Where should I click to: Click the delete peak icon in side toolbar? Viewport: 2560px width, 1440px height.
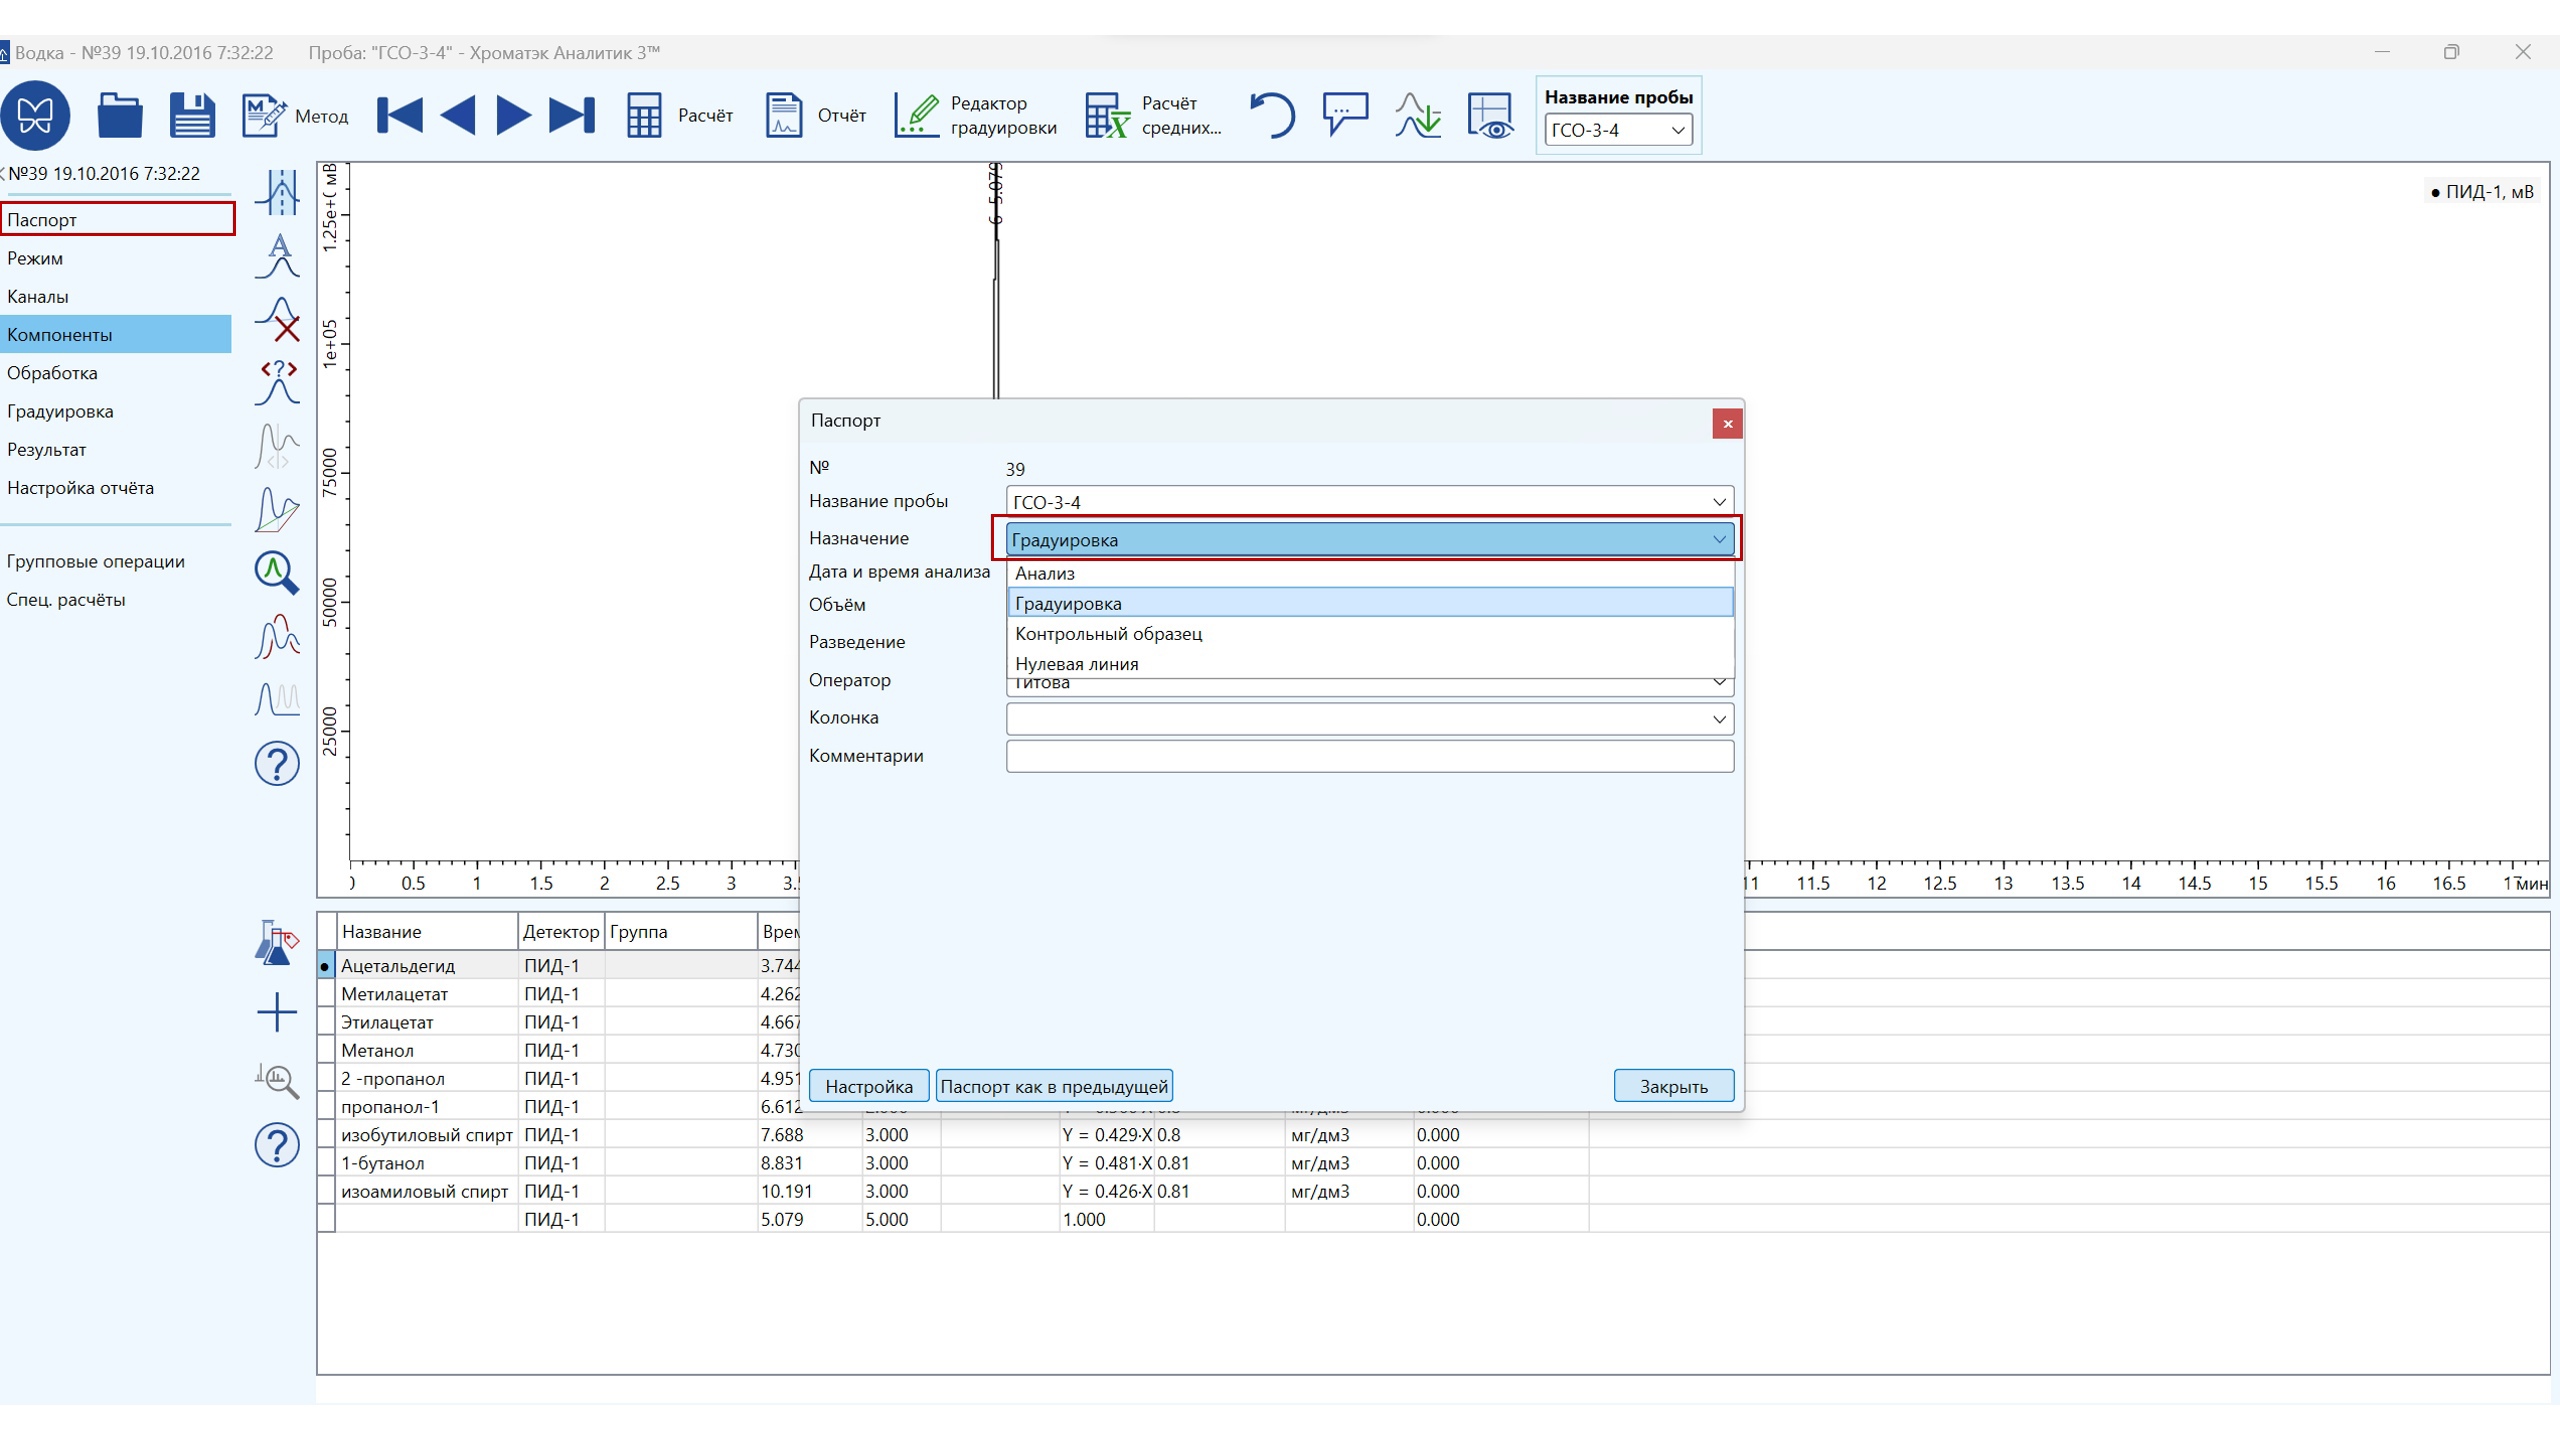pos(278,319)
